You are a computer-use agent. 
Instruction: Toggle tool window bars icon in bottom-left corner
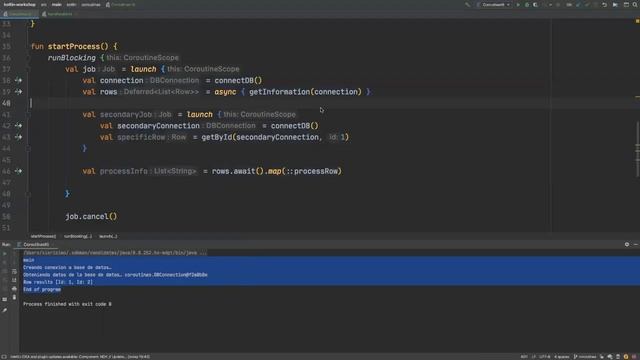pos(4,357)
